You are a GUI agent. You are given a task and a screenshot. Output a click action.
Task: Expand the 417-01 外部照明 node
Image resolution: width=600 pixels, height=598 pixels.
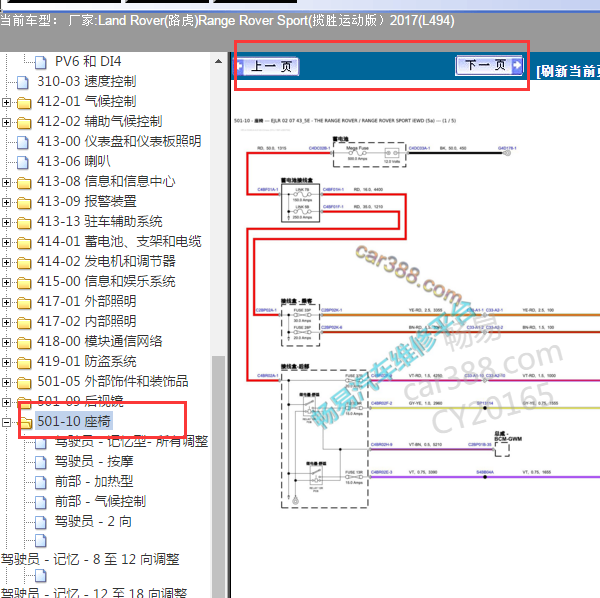pos(6,302)
